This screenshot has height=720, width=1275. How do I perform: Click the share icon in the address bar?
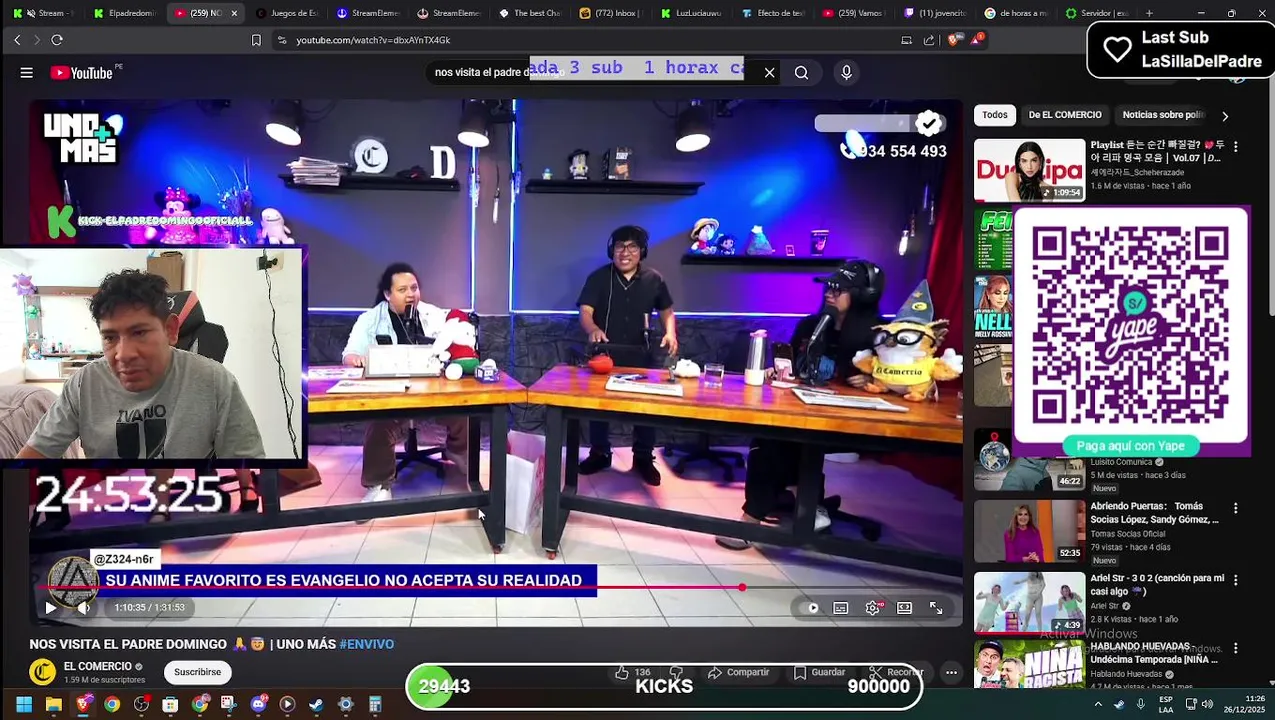(x=929, y=40)
